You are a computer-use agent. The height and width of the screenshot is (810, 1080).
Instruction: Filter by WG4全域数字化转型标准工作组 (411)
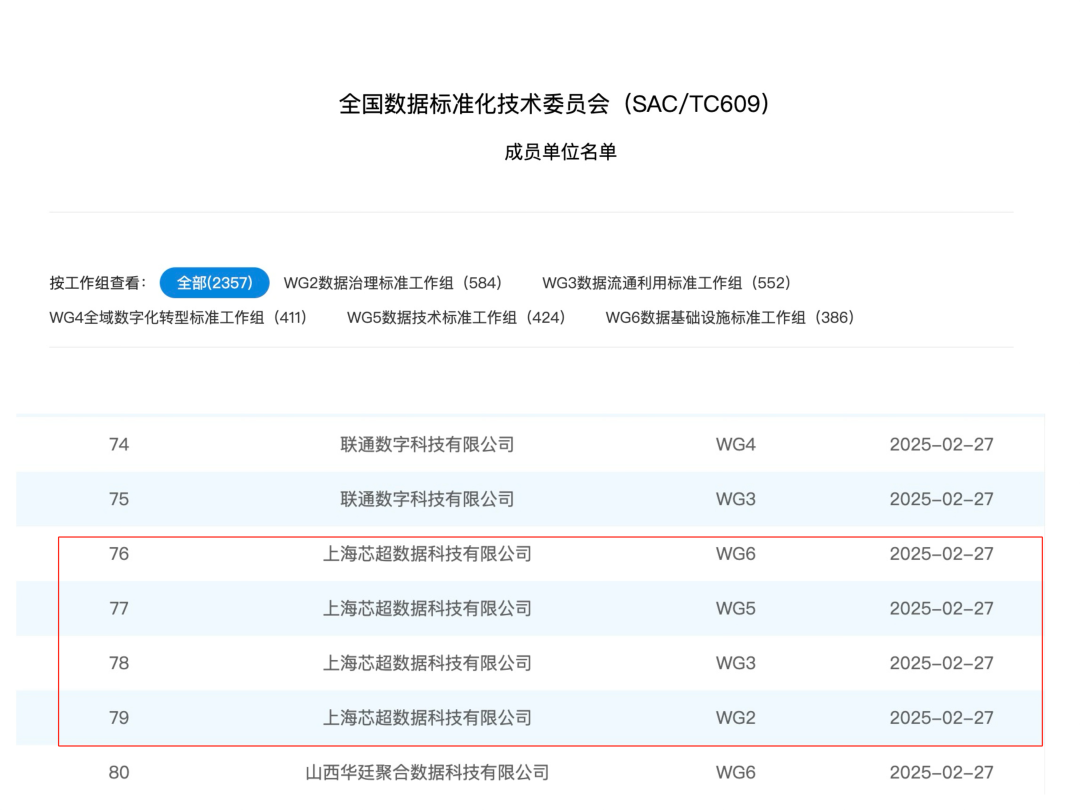(x=178, y=318)
